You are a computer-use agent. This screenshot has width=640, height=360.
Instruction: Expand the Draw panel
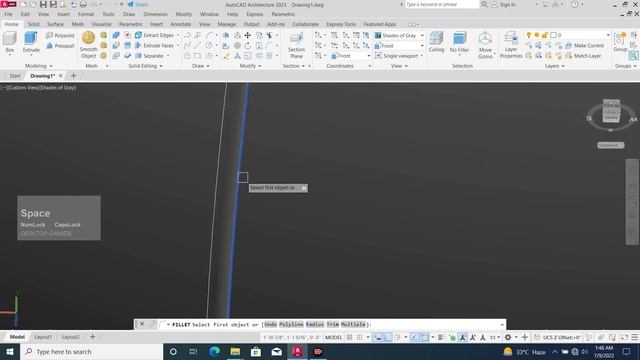tap(201, 66)
